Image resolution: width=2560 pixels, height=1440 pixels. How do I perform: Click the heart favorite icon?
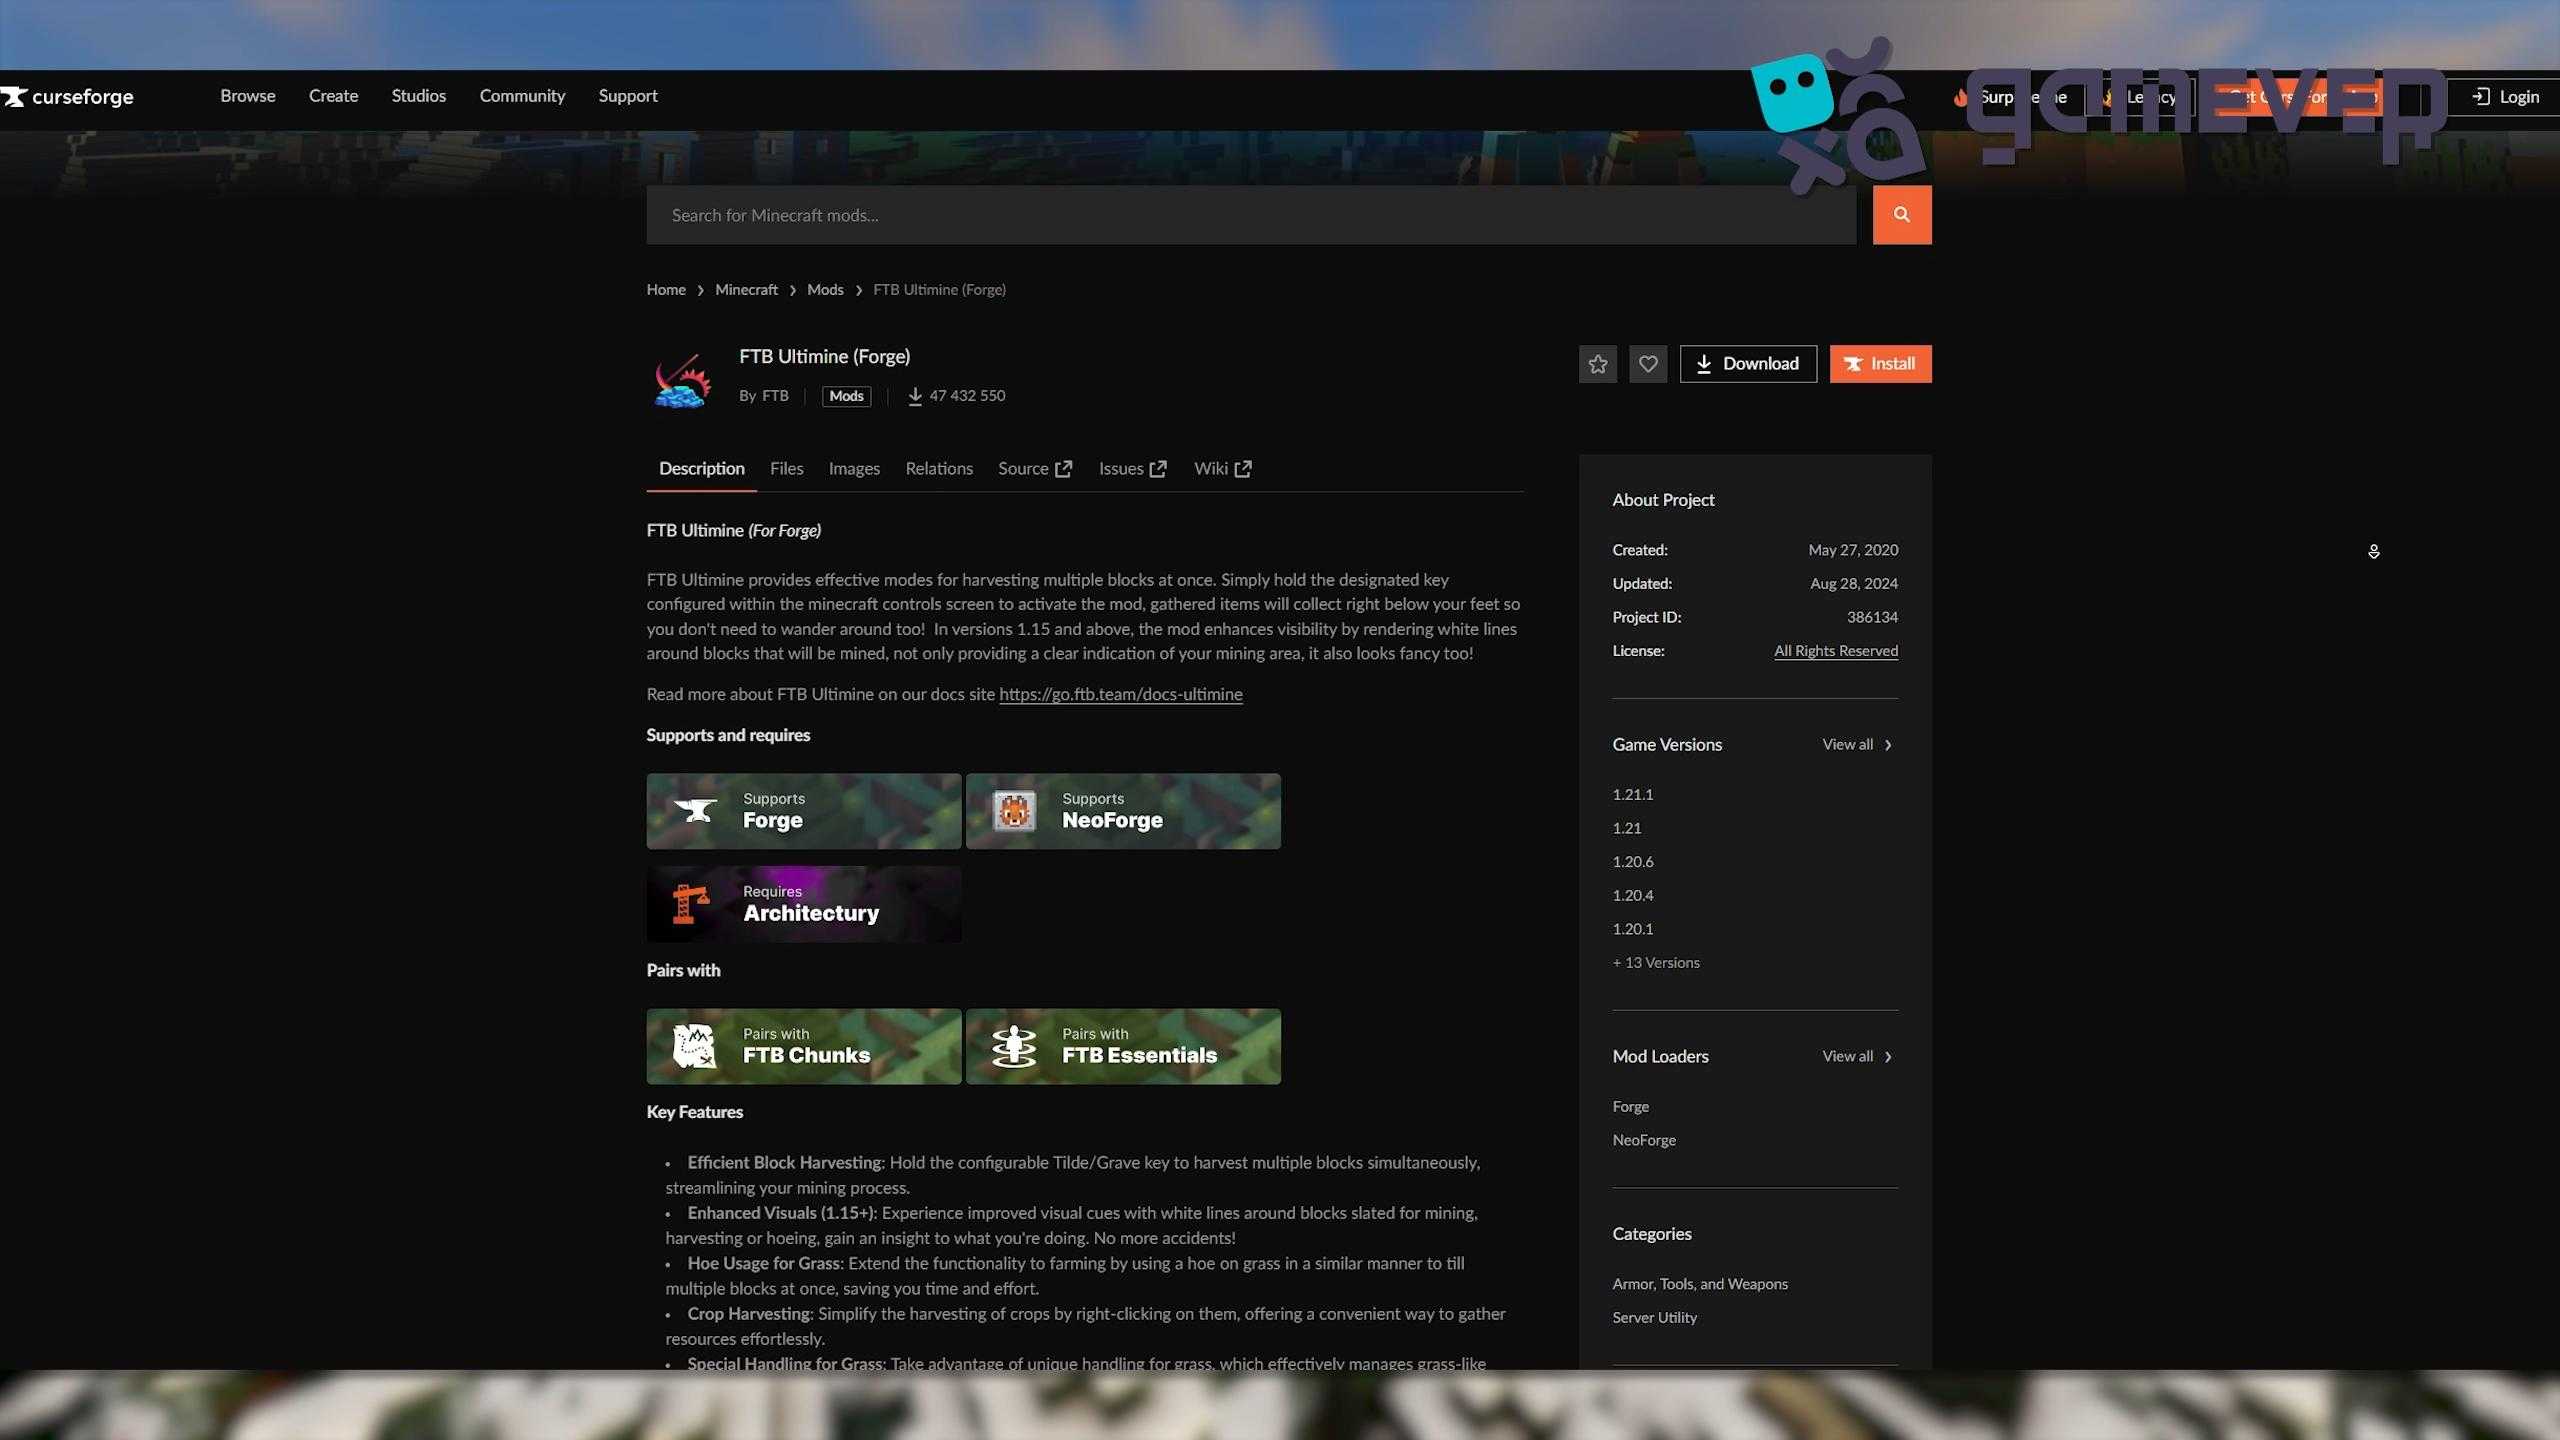click(x=1648, y=364)
